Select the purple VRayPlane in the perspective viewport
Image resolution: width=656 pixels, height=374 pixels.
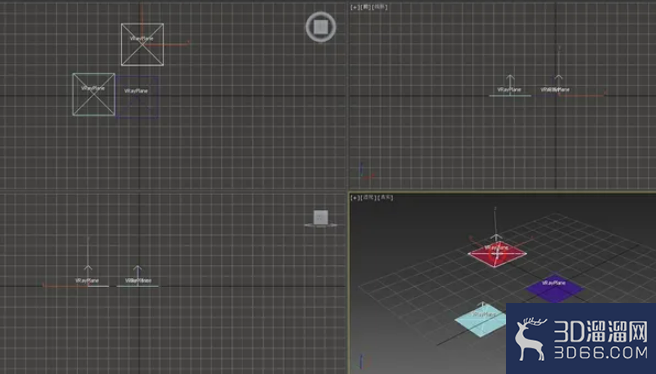[x=554, y=288]
